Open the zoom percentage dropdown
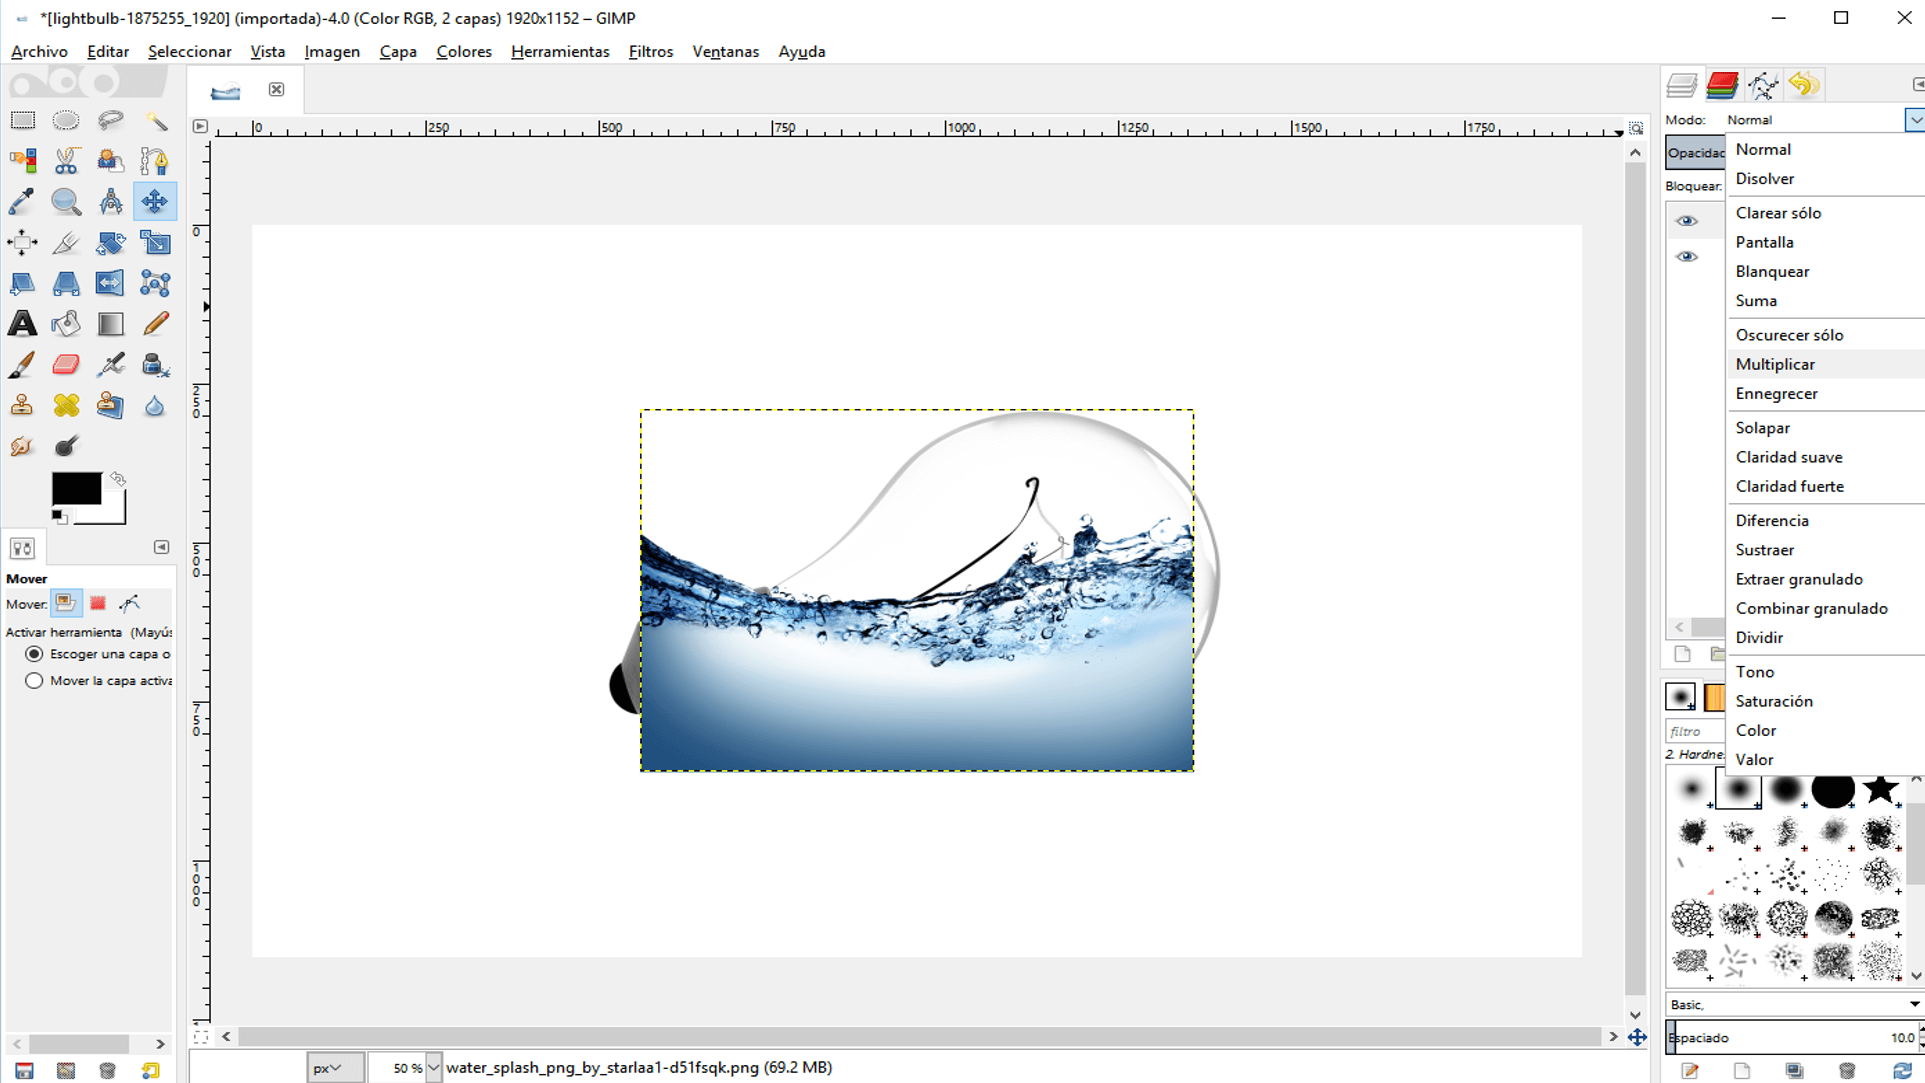Viewport: 1925px width, 1083px height. [x=433, y=1068]
